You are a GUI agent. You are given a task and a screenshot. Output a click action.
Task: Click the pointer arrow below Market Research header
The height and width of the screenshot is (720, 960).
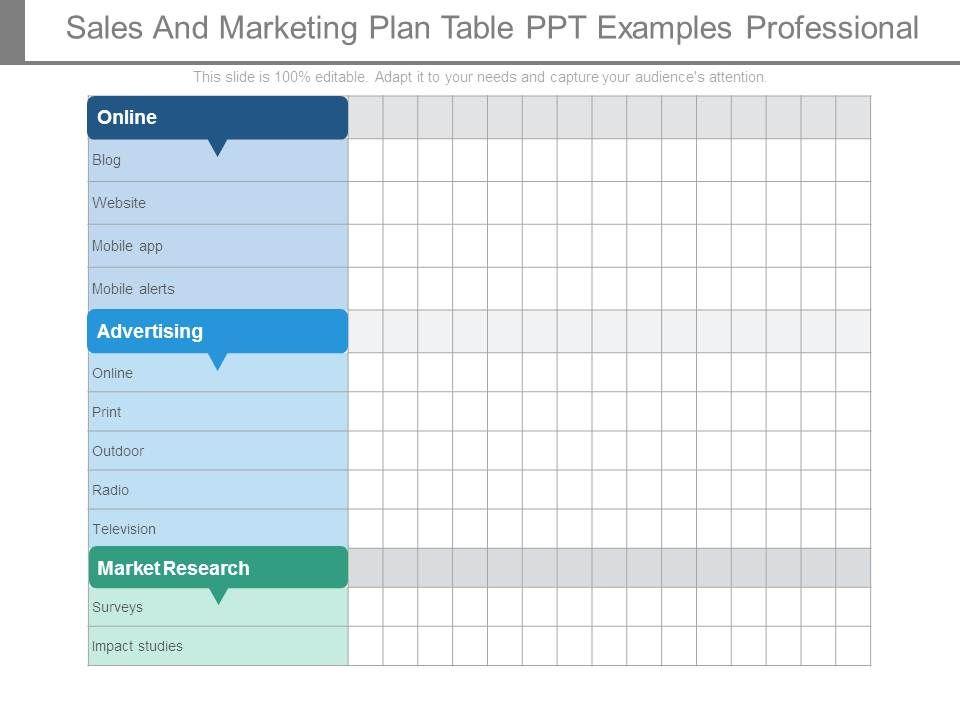pyautogui.click(x=218, y=596)
